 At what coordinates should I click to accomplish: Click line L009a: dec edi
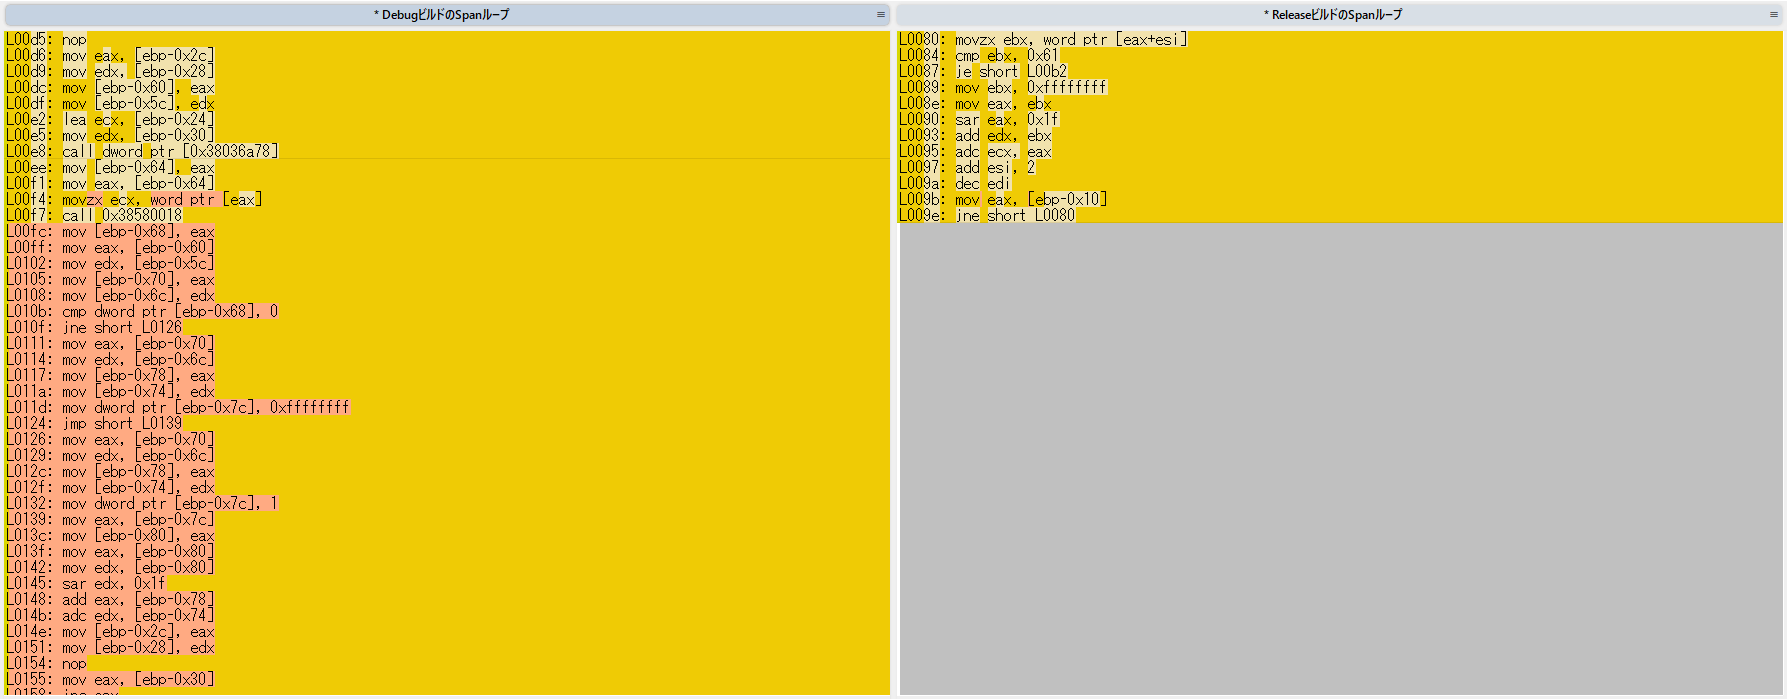pos(955,184)
